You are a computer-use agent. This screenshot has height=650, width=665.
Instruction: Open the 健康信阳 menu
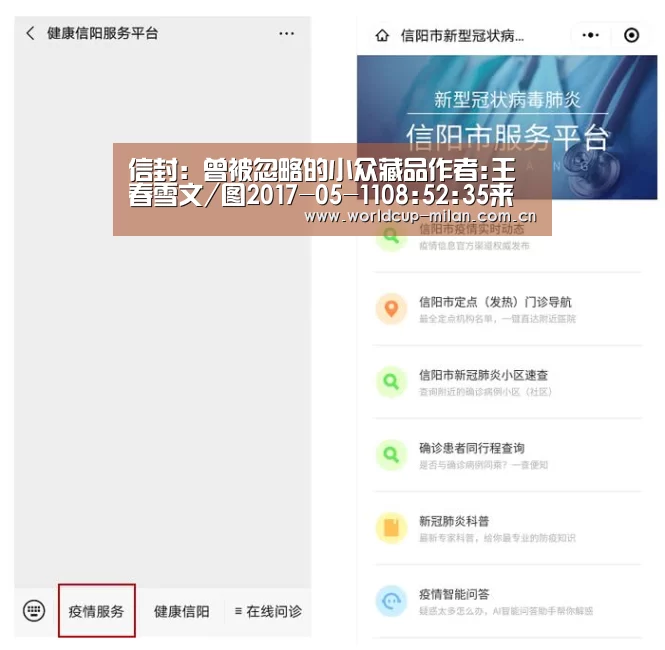(x=182, y=611)
